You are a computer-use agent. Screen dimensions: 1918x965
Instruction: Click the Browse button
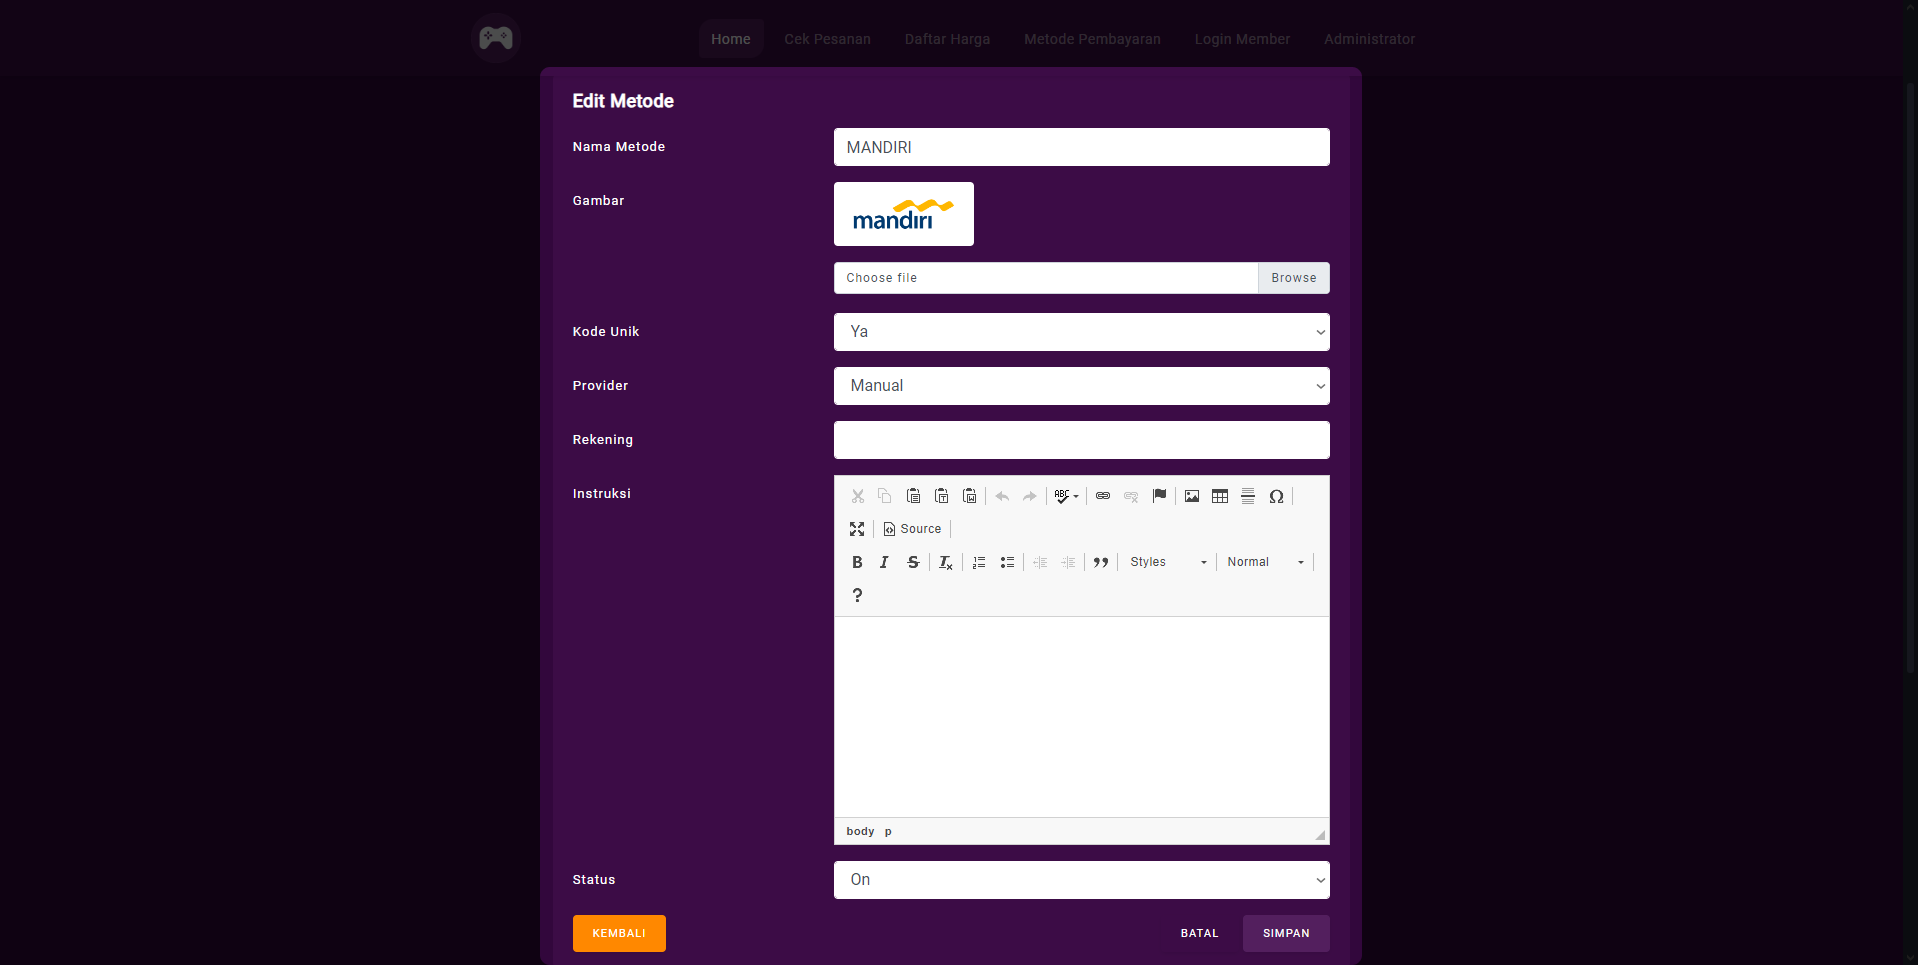pyautogui.click(x=1294, y=278)
